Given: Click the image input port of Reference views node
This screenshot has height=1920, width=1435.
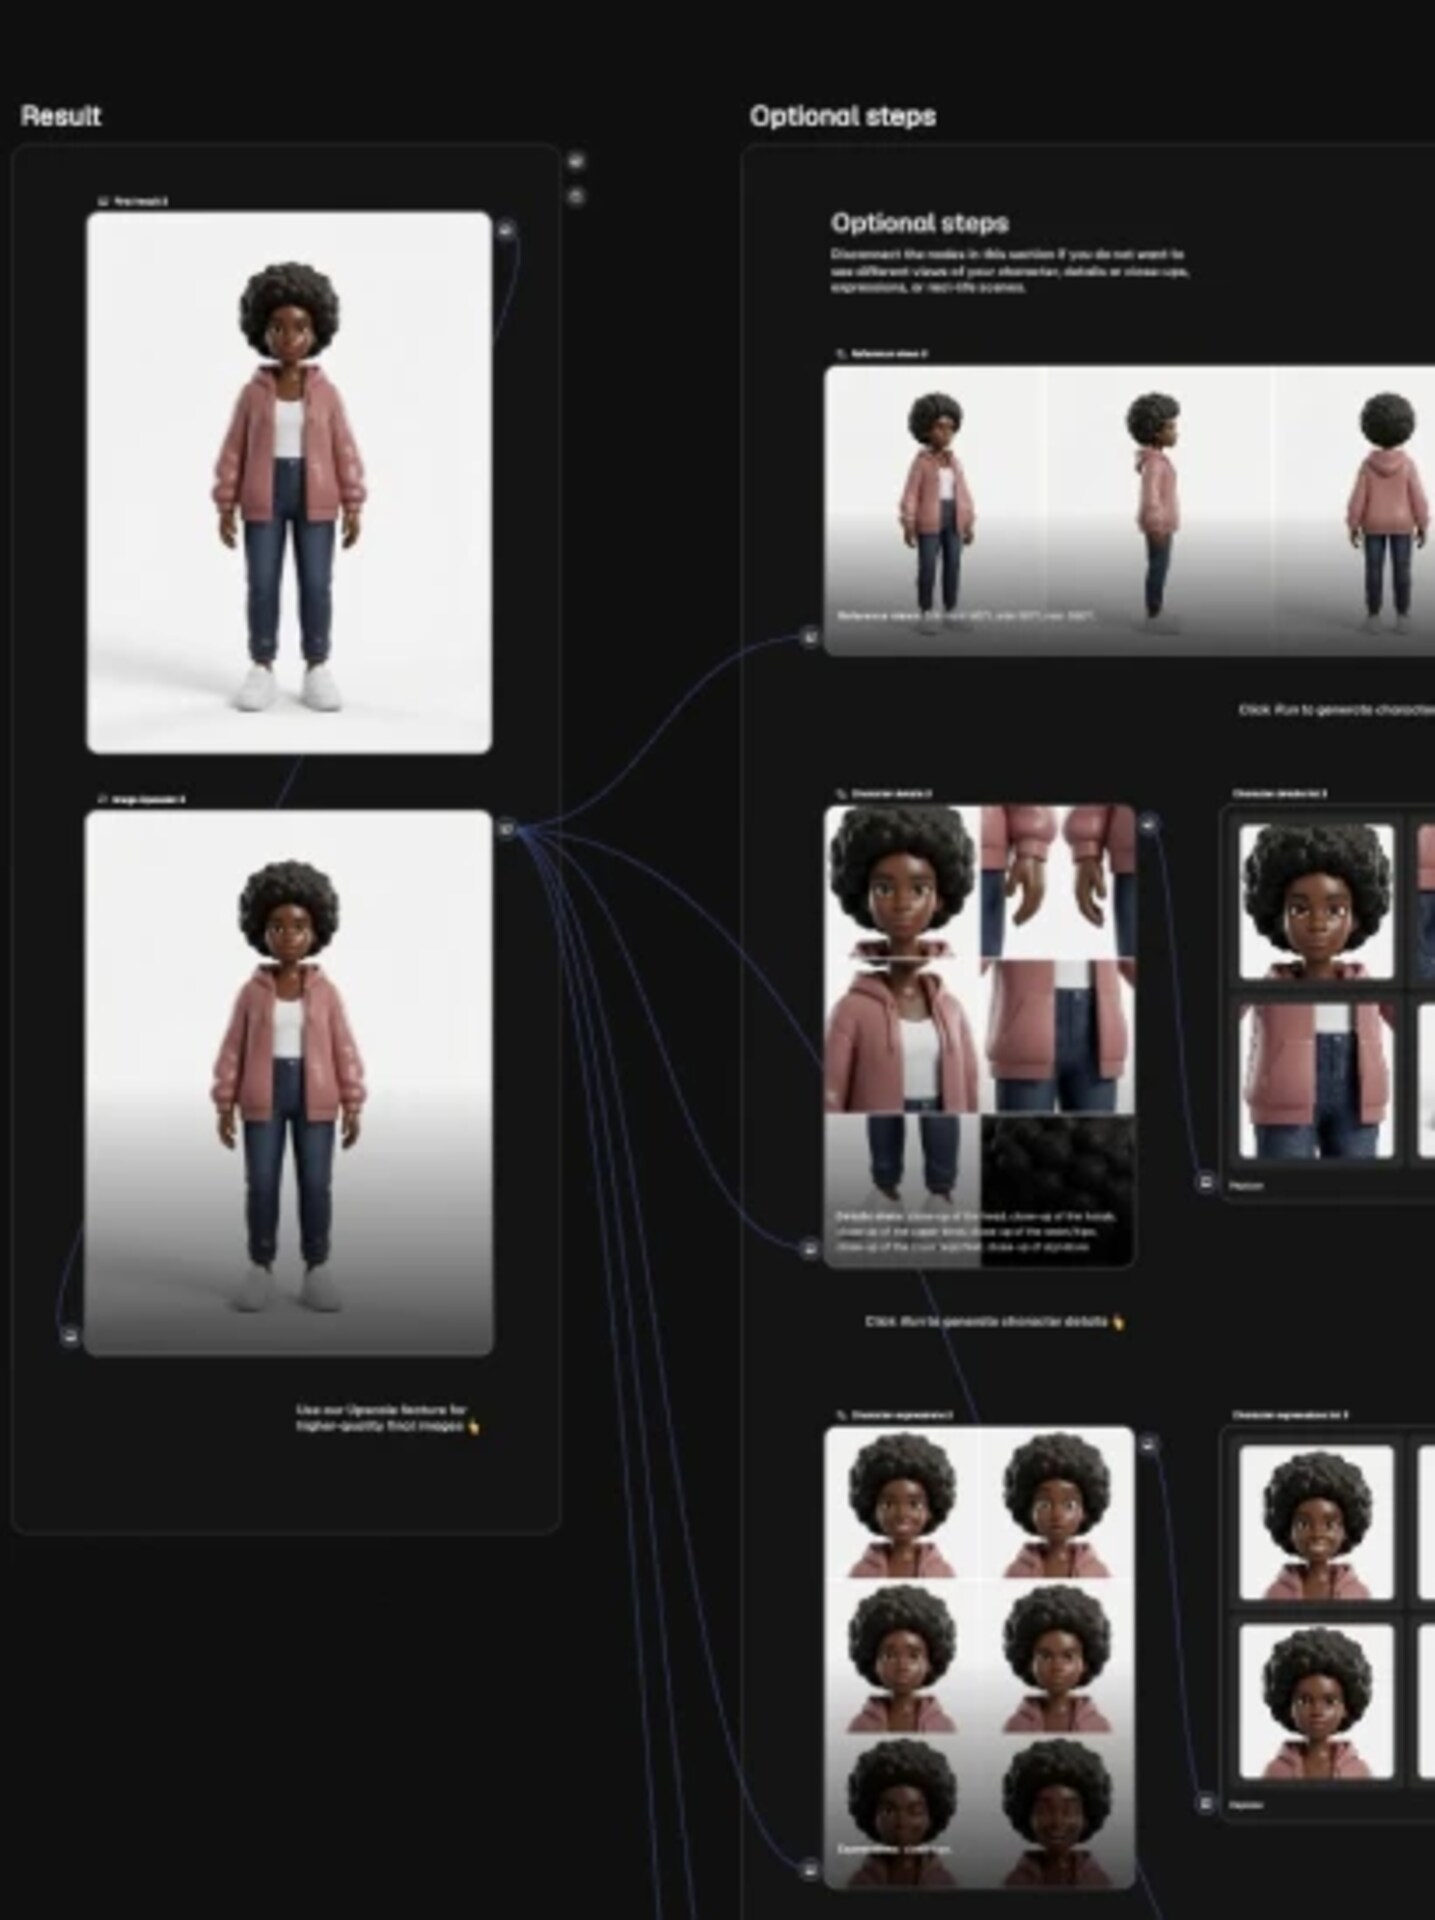Looking at the screenshot, I should 810,637.
